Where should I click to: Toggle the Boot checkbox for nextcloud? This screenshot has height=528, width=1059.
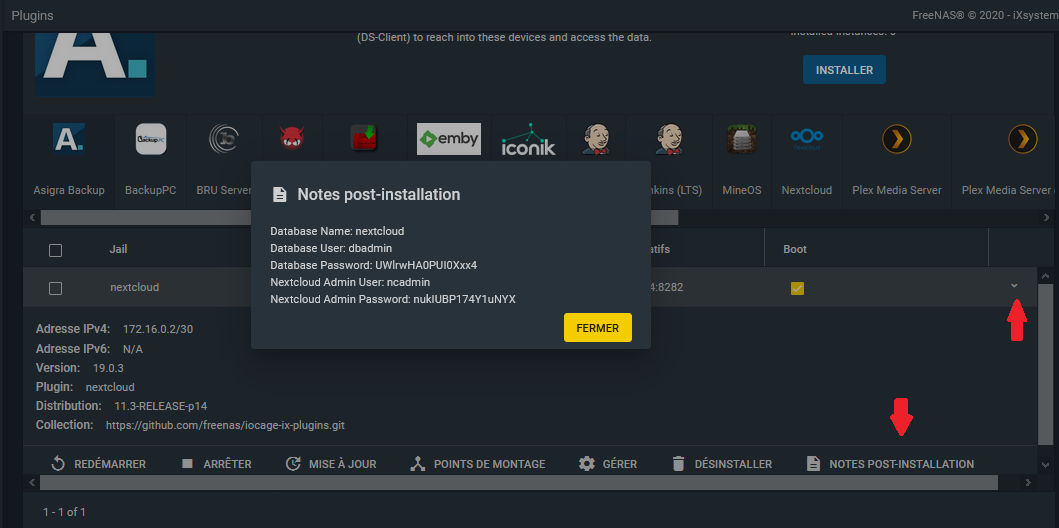click(x=797, y=288)
